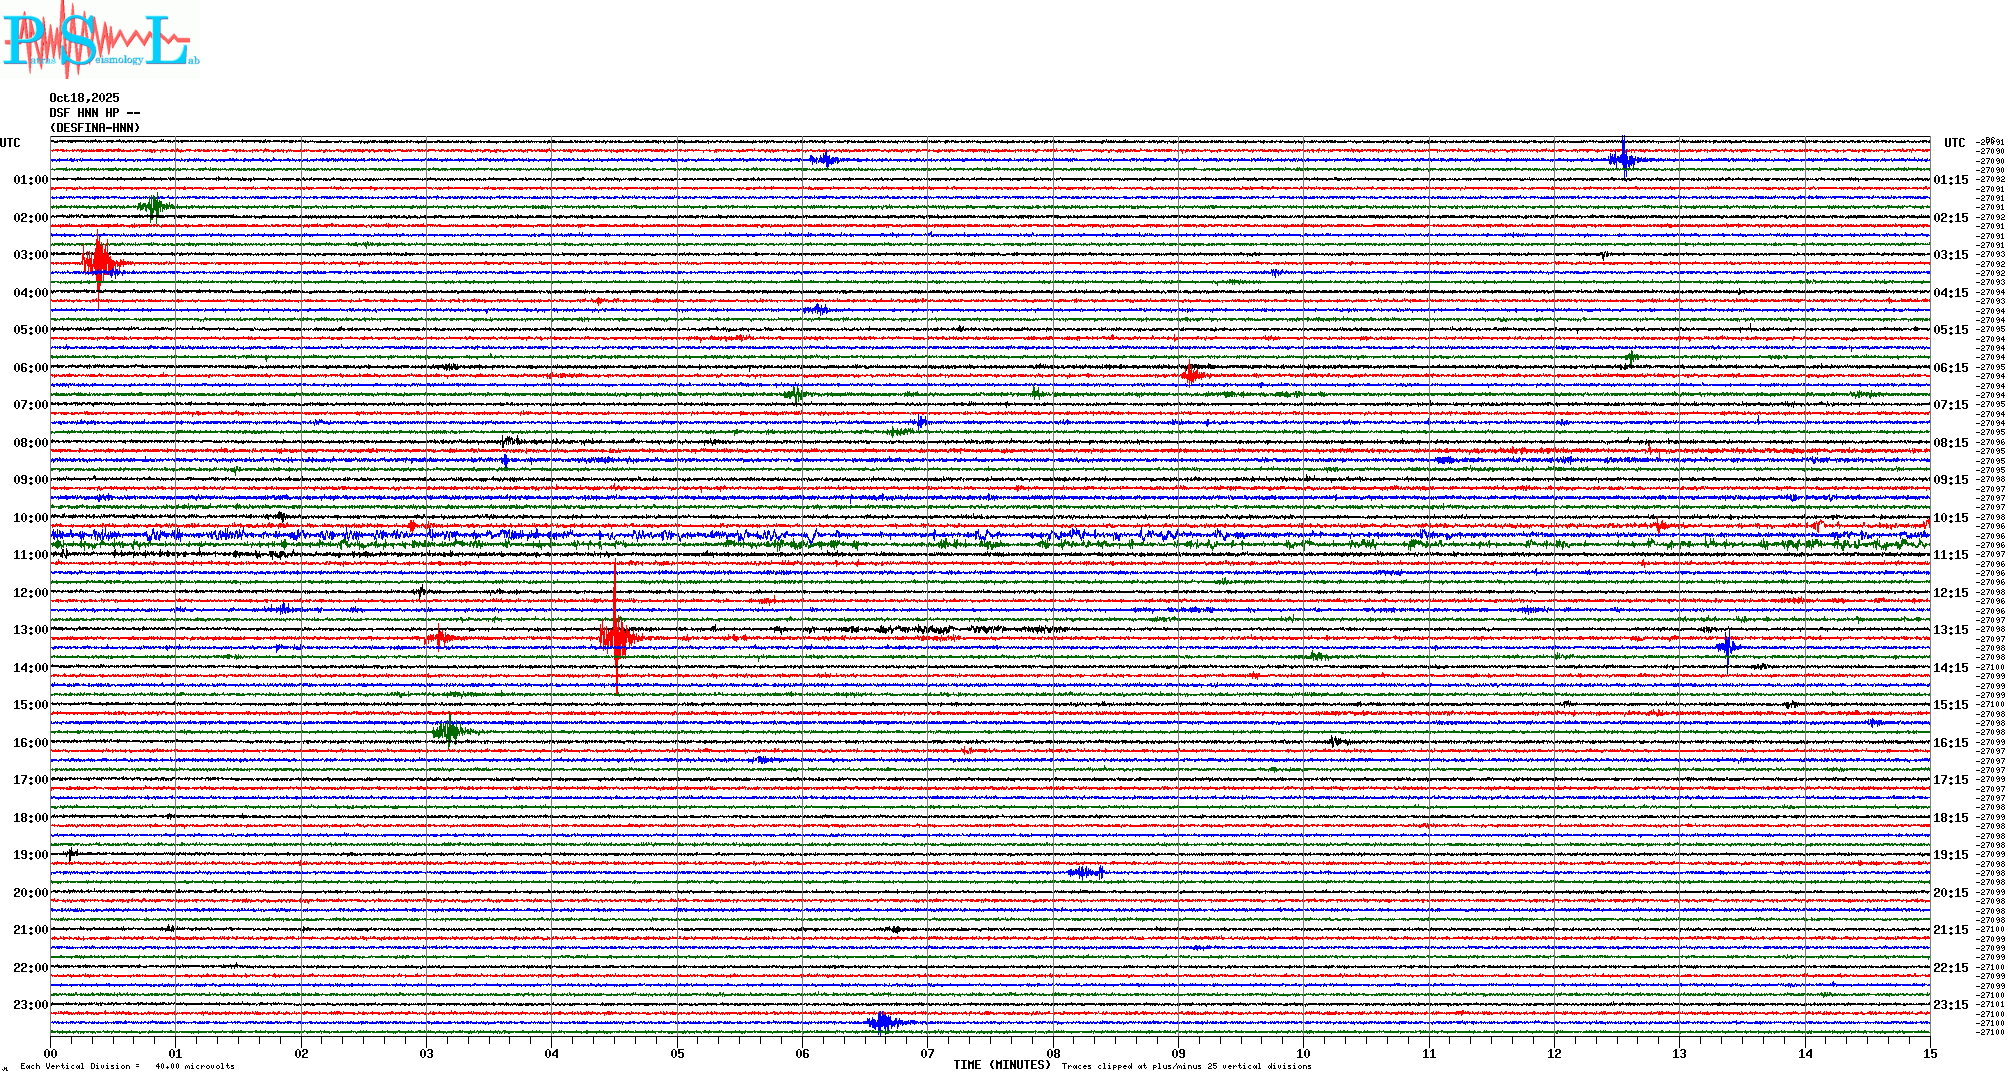Click the TIME (MINUTES) axis title
This screenshot has height=1080, width=2010.
pos(1002,1065)
